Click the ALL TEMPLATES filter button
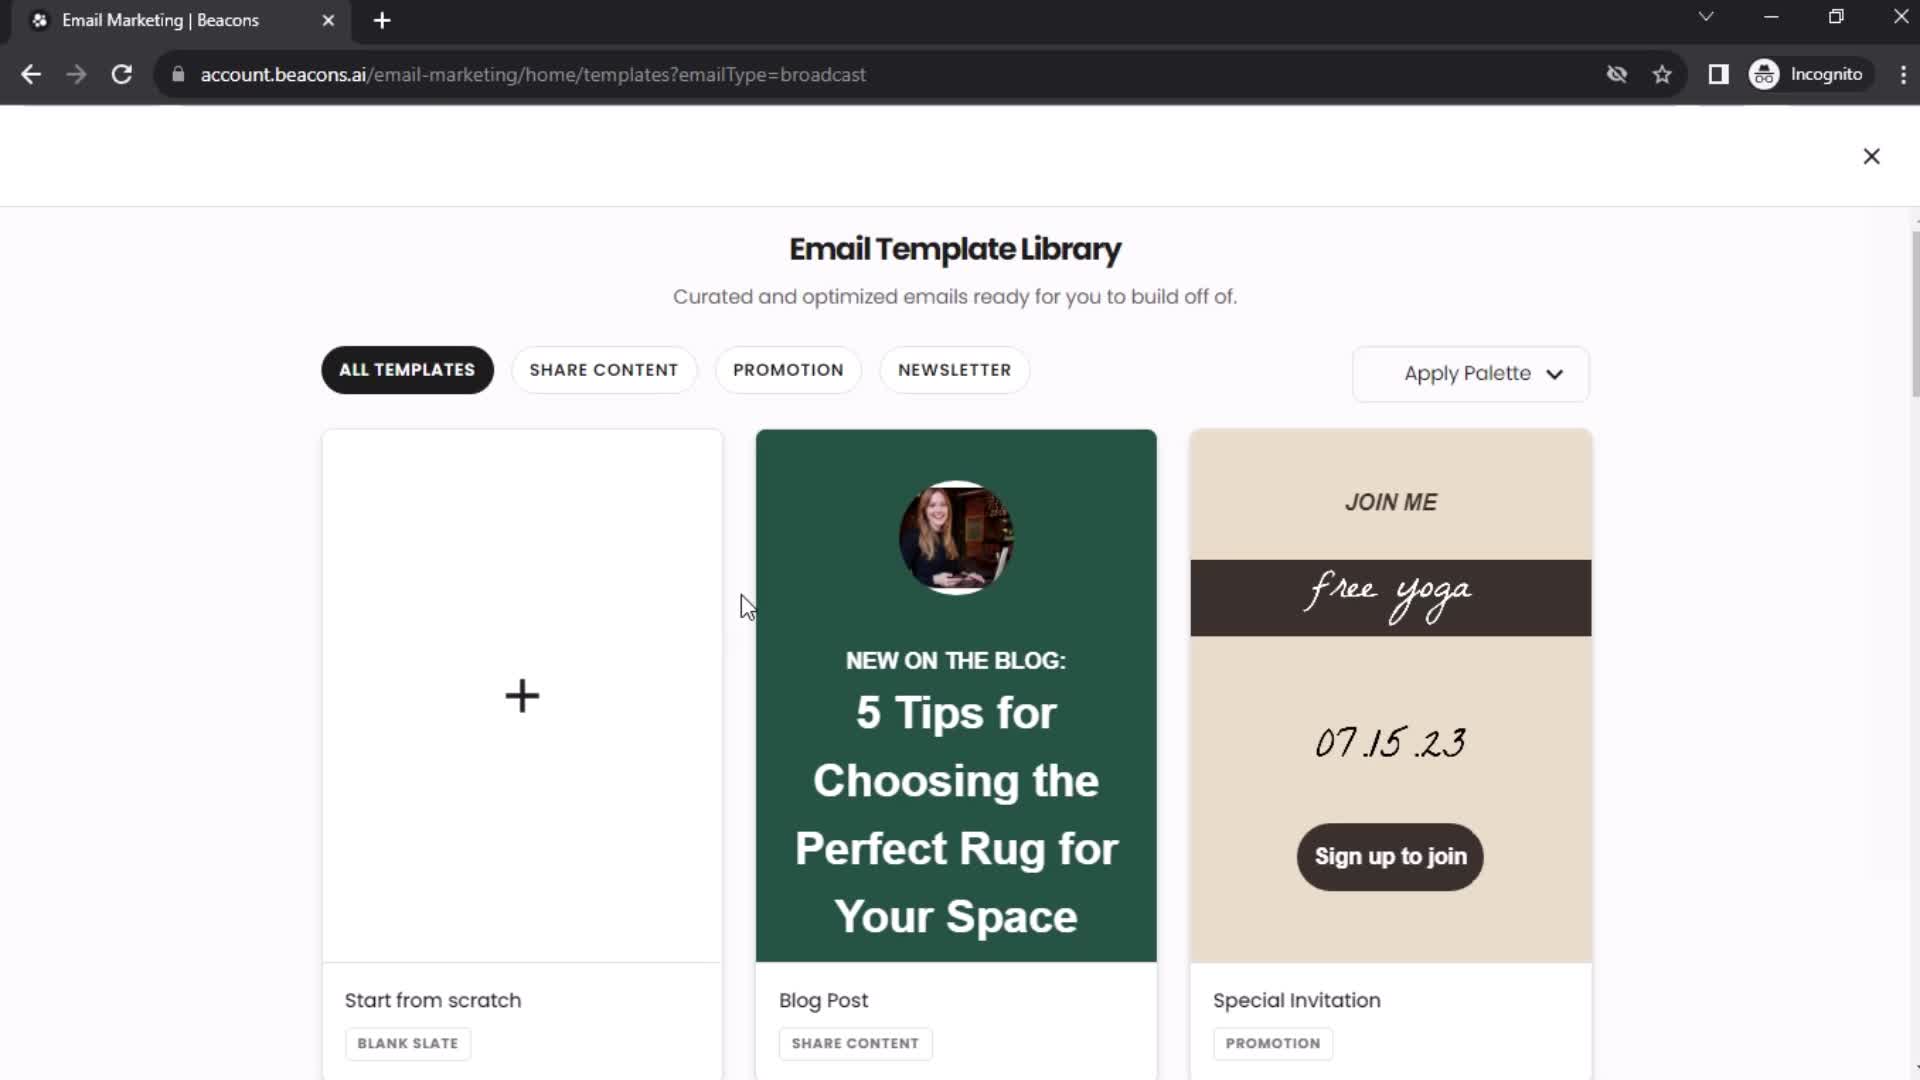This screenshot has height=1080, width=1920. point(406,369)
